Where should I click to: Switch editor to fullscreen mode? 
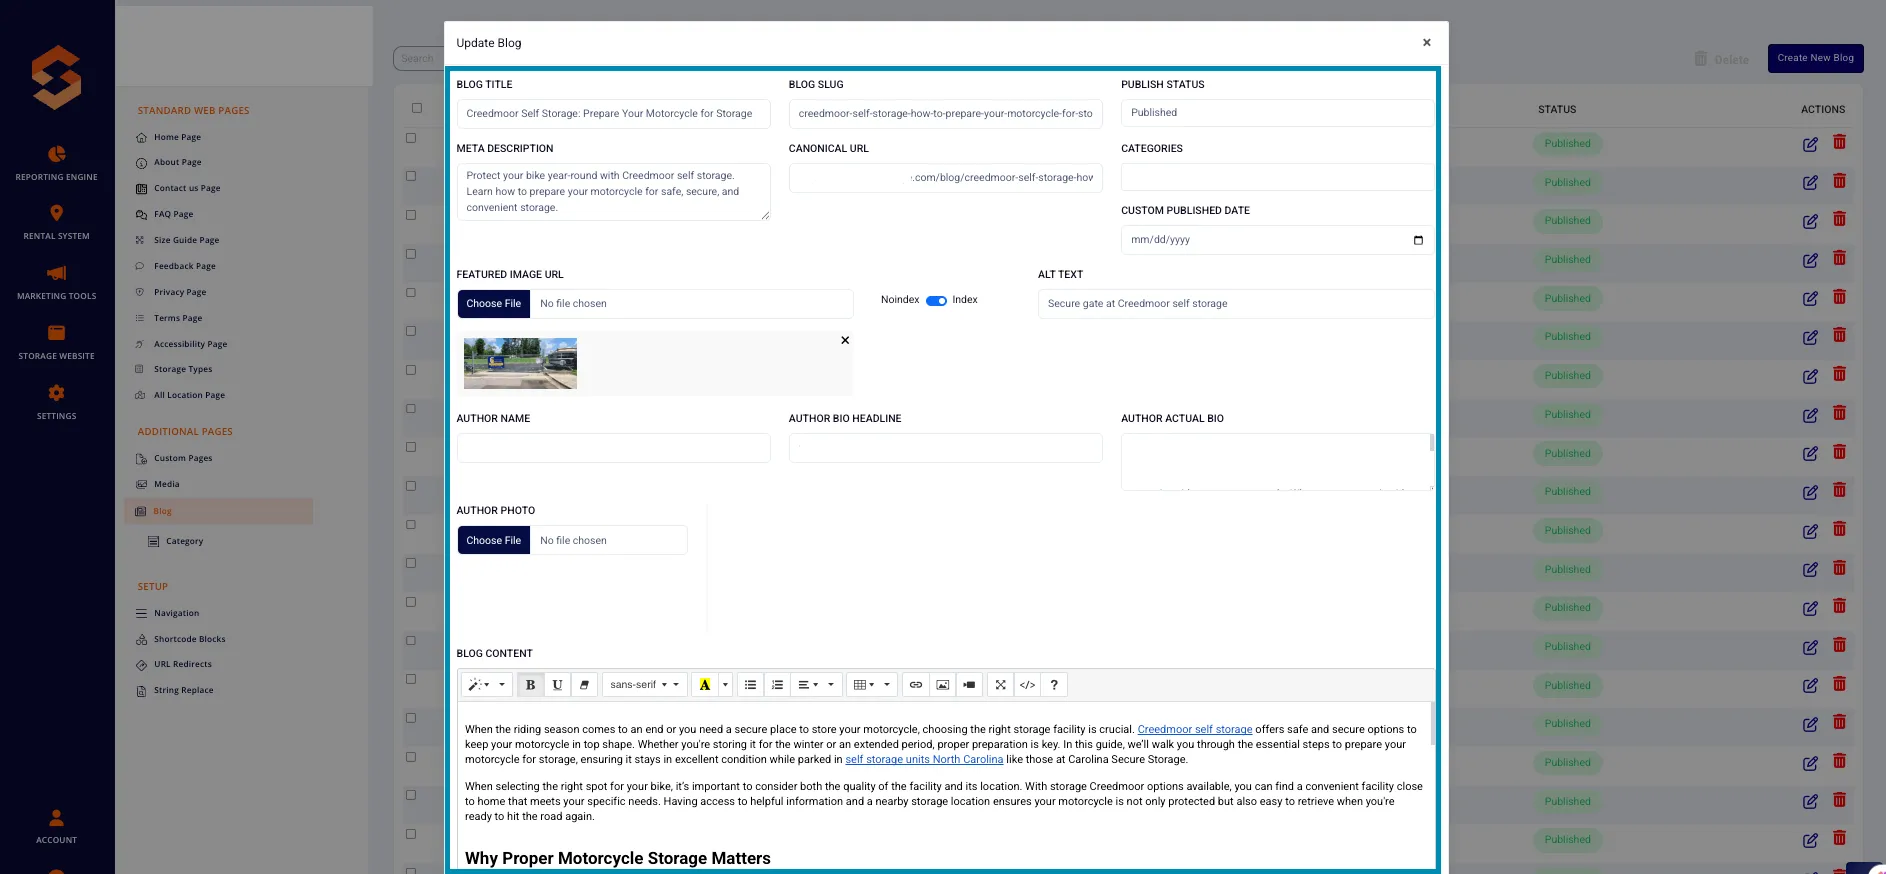coord(1000,685)
